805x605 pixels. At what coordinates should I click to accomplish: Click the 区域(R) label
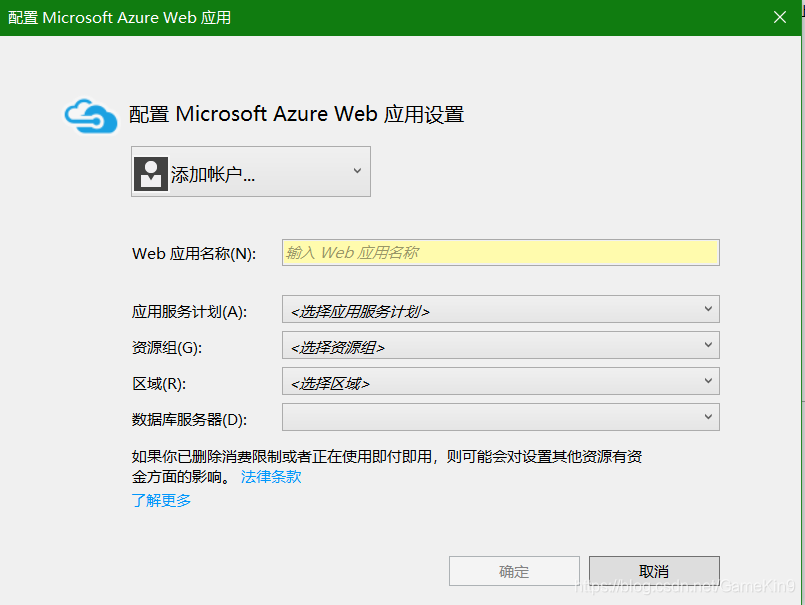tap(159, 384)
